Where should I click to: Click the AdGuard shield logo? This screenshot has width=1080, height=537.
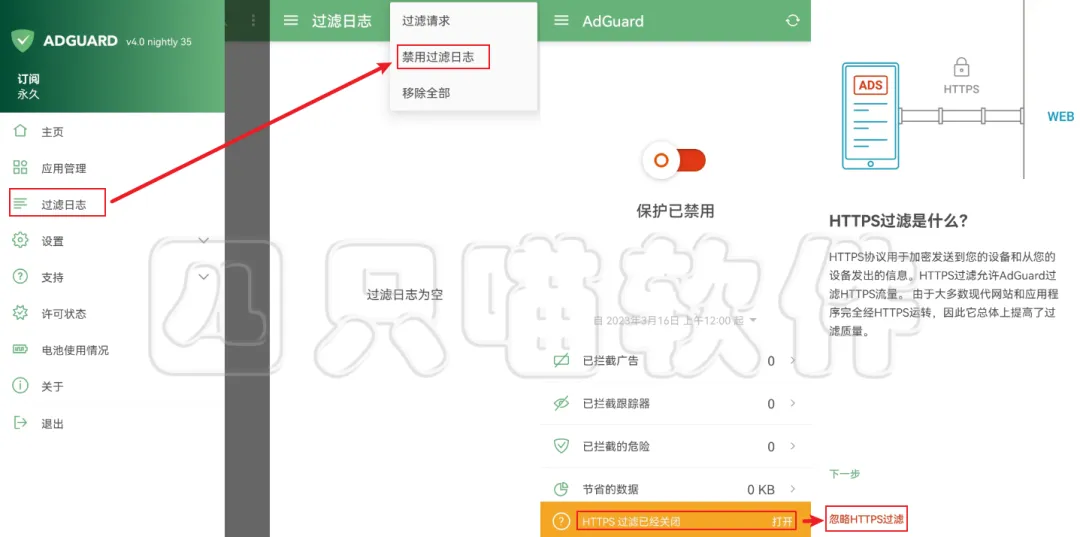23,41
